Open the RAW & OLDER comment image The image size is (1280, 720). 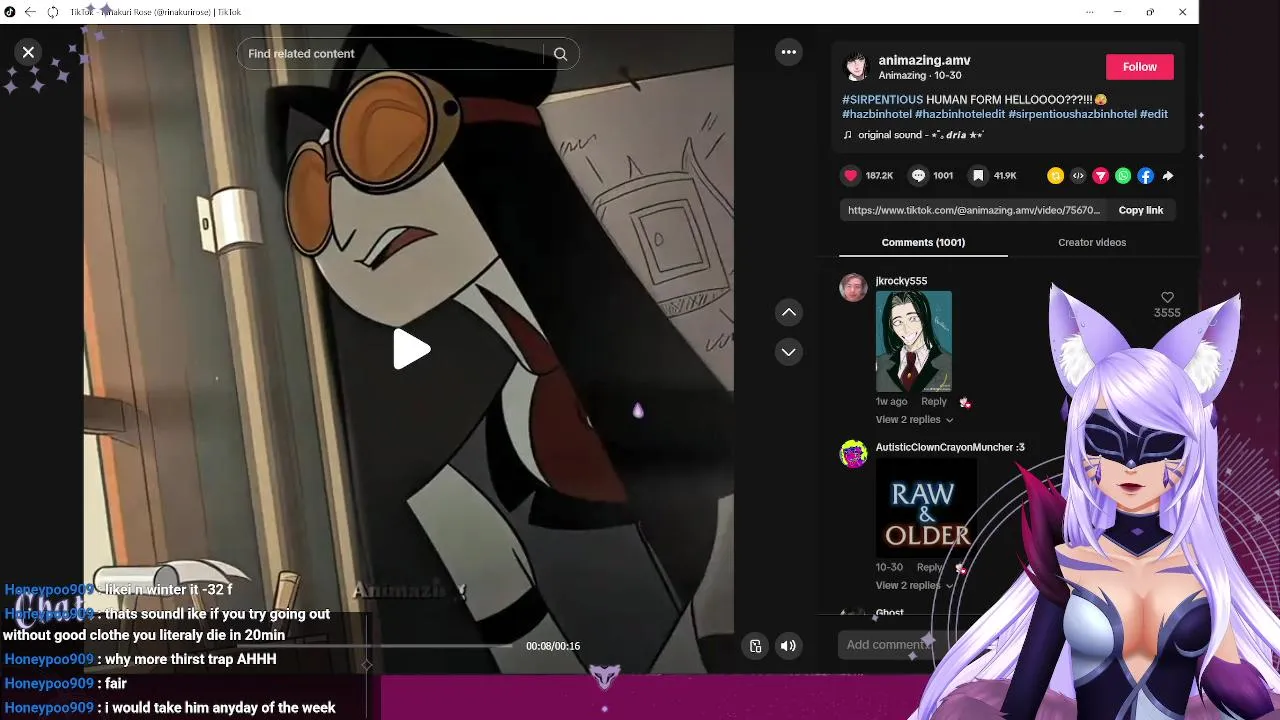click(926, 508)
